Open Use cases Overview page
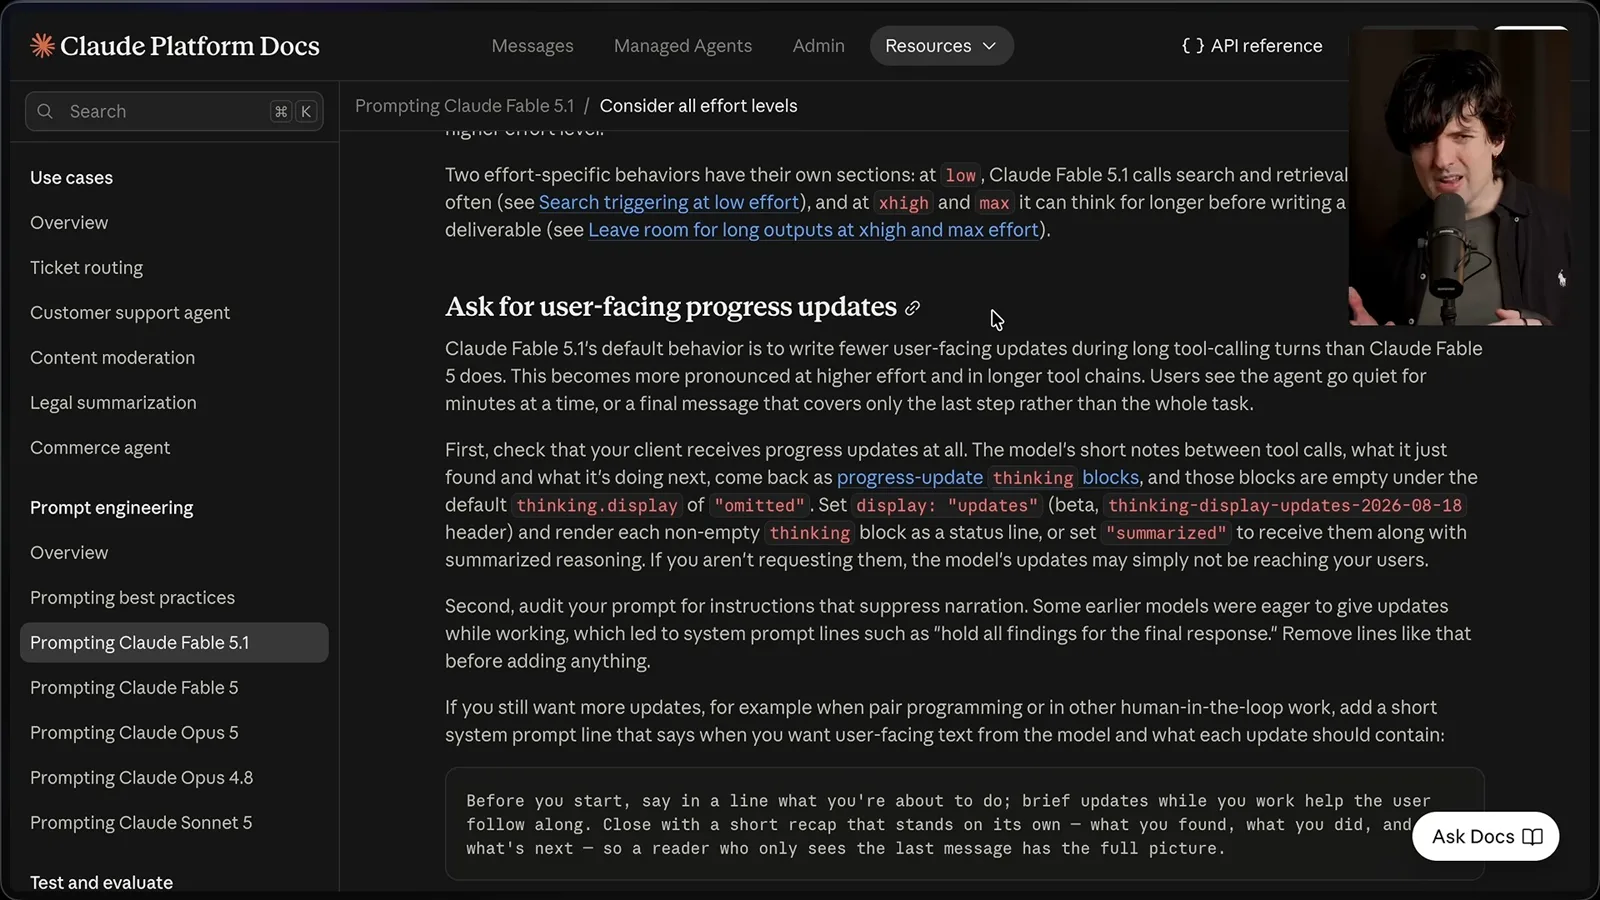 (69, 223)
